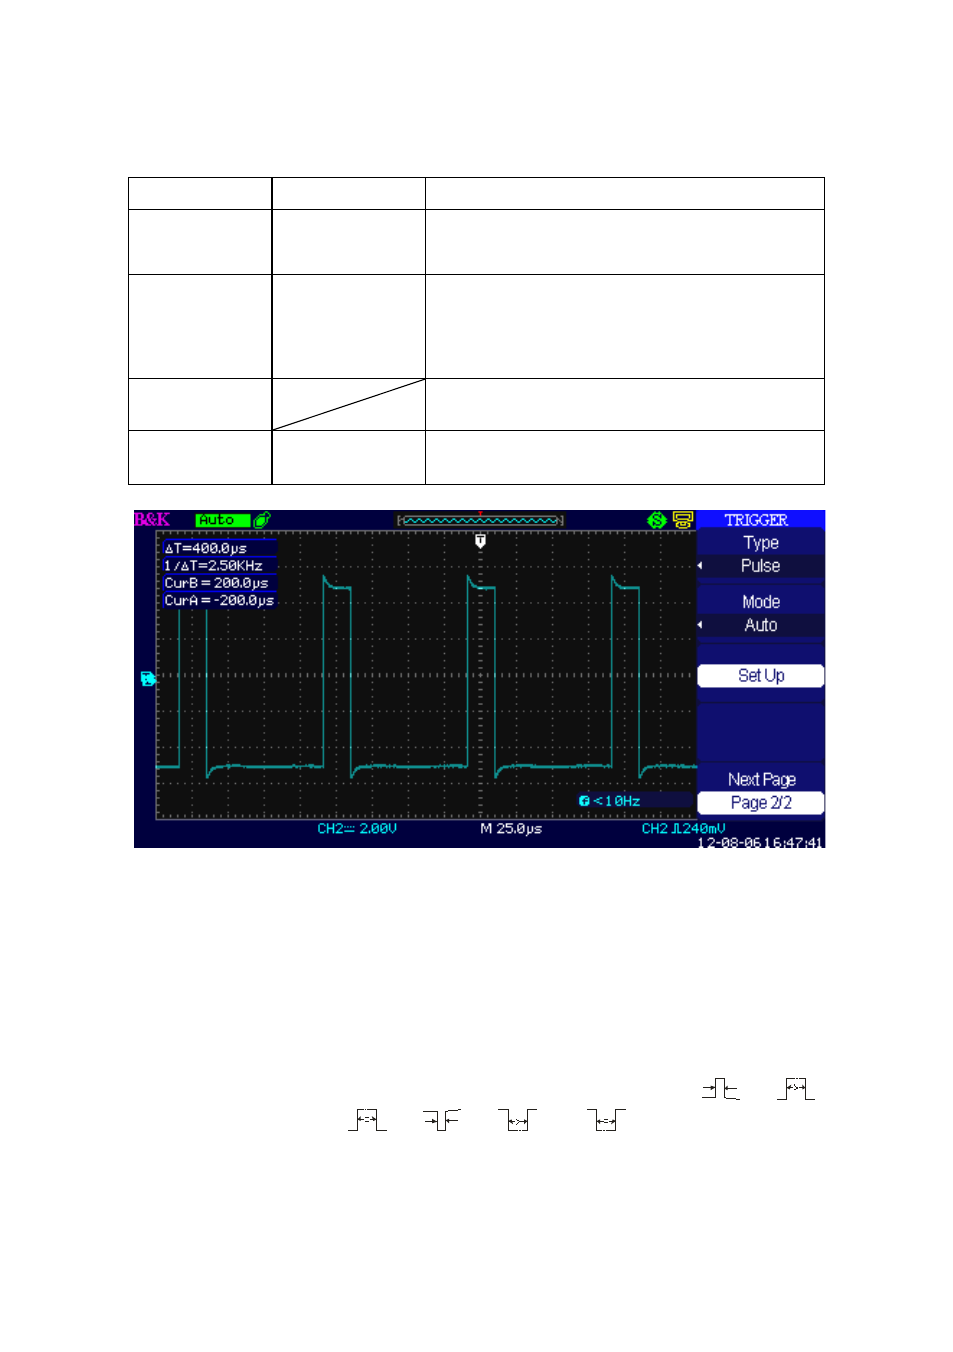The height and width of the screenshot is (1352, 953).
Task: Expand the Pulse type selection arrow
Action: 700,566
